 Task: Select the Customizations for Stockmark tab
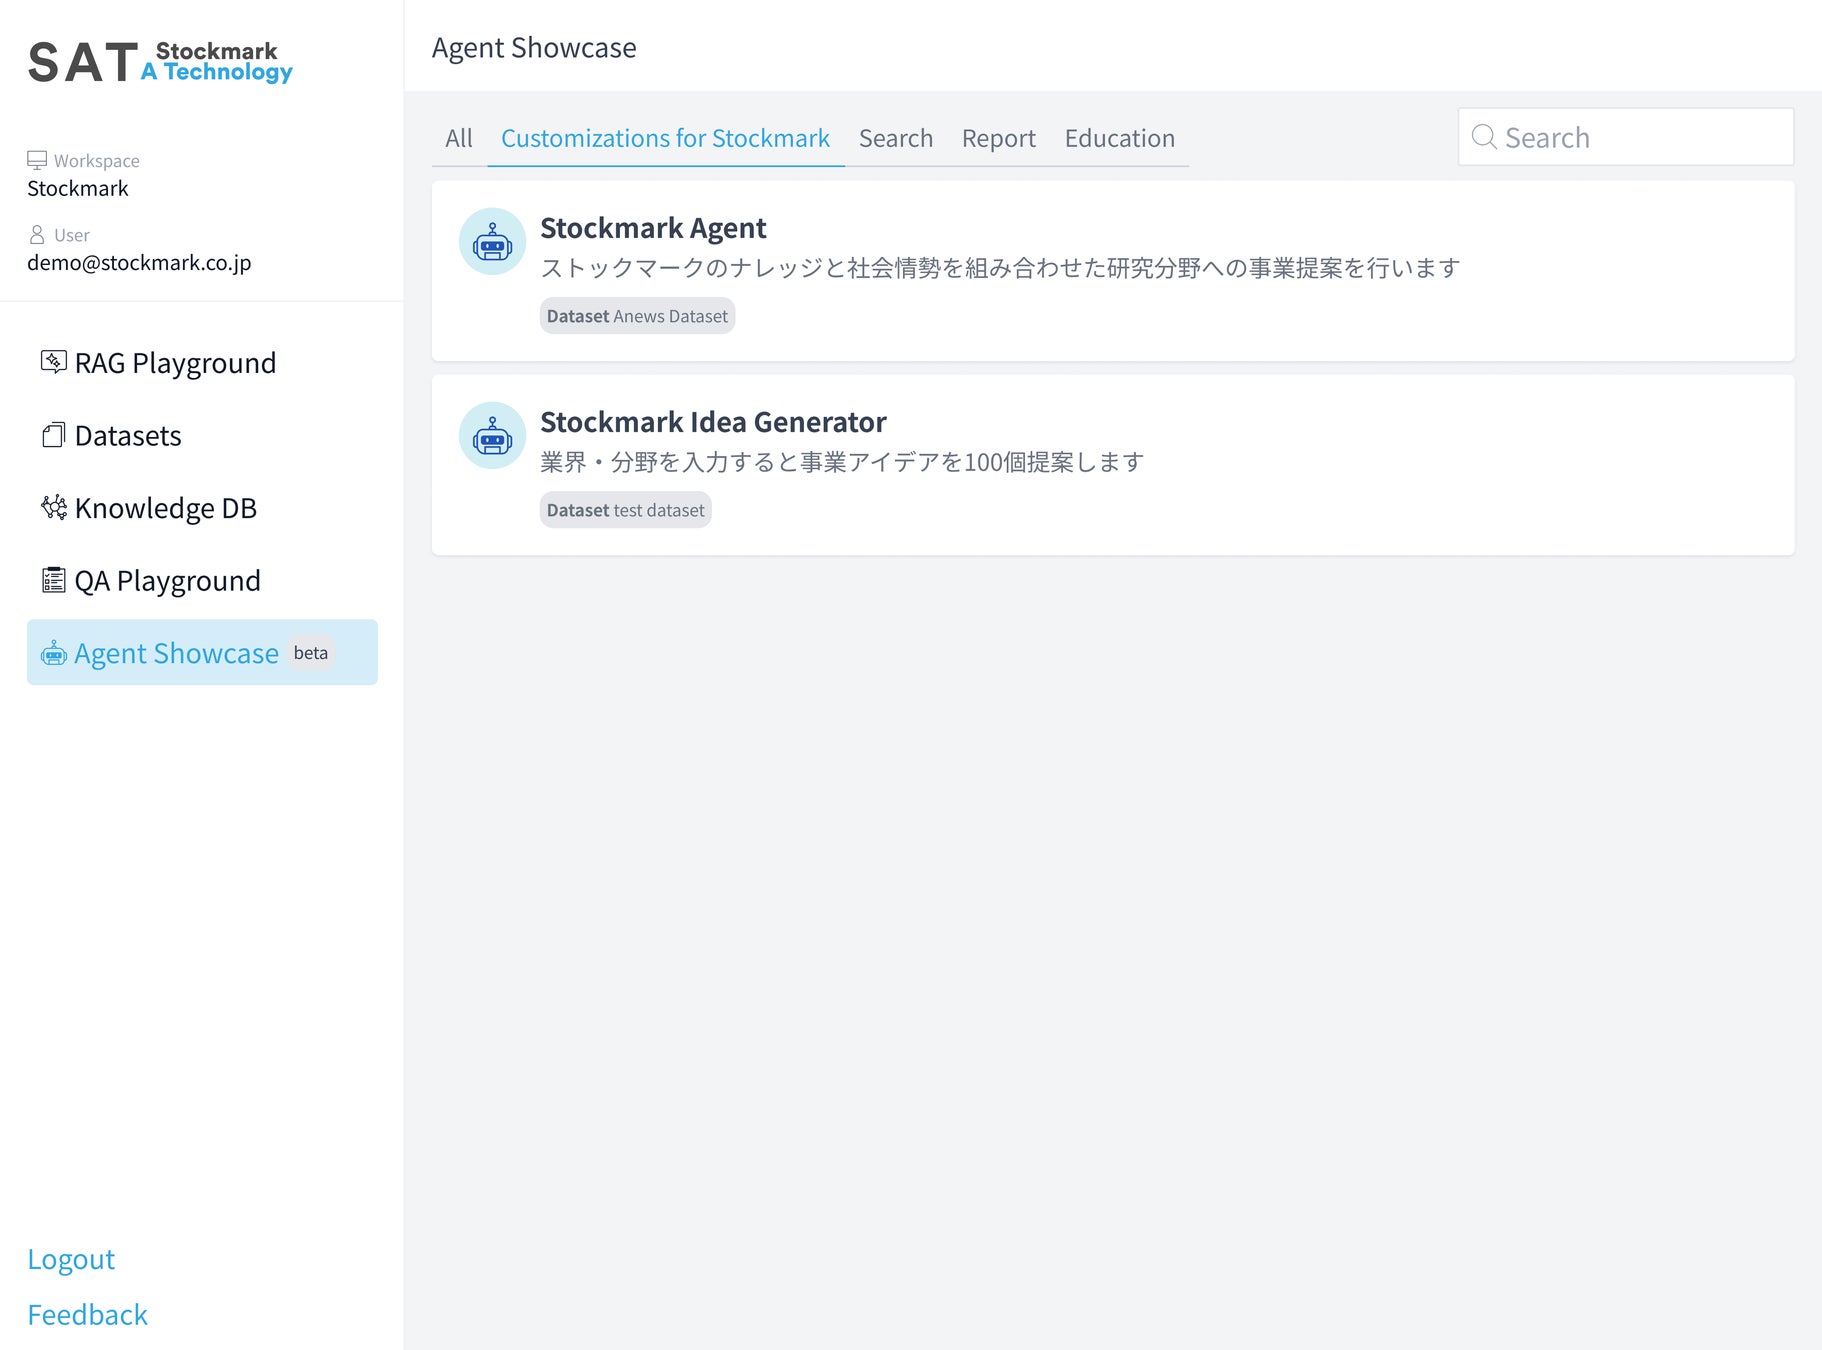[x=666, y=138]
